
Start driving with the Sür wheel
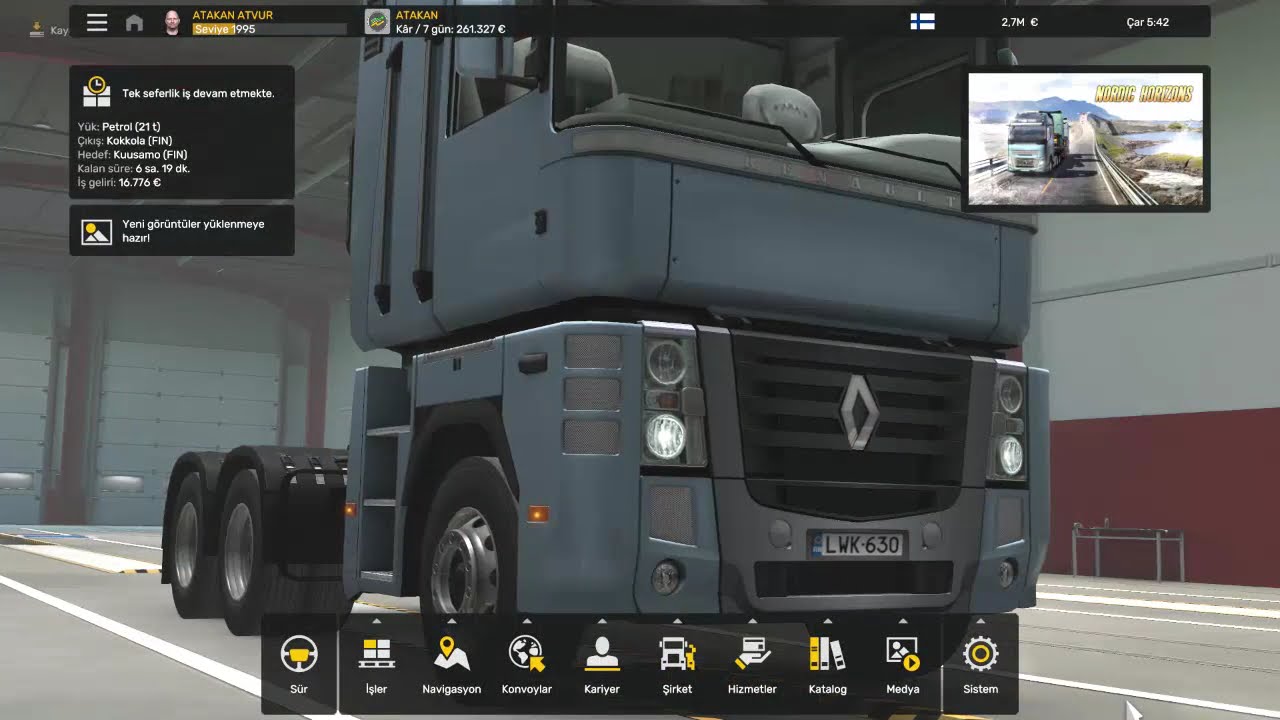coord(299,664)
